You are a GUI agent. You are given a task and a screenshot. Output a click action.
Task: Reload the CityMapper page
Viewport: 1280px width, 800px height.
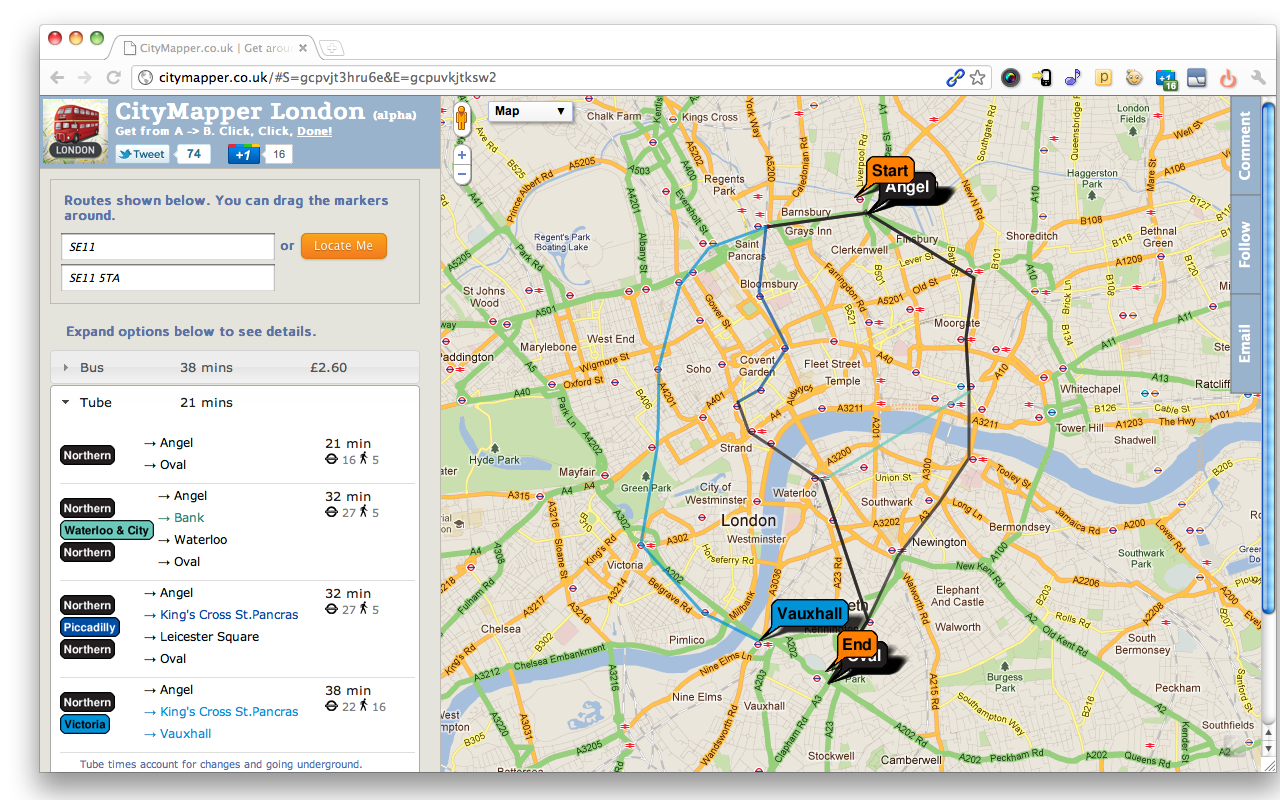(x=114, y=77)
